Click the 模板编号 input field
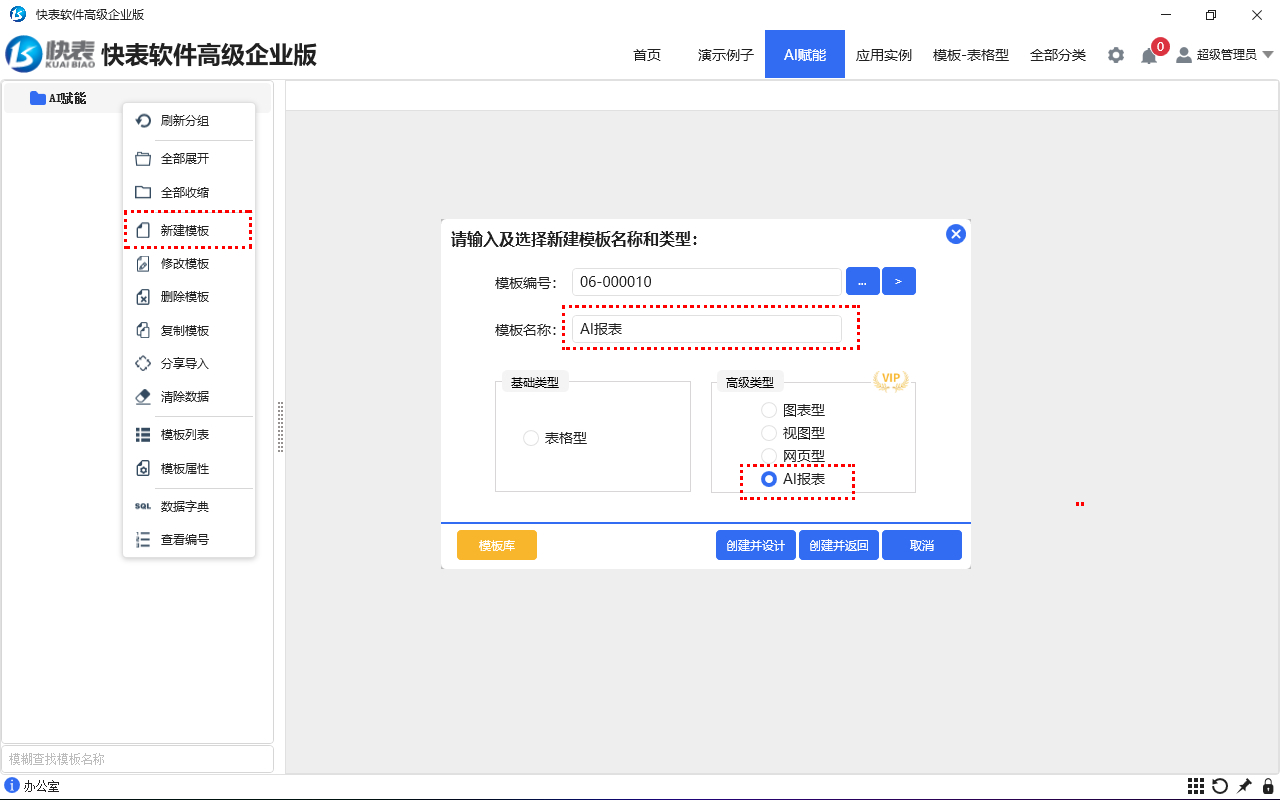The image size is (1280, 800). [707, 282]
